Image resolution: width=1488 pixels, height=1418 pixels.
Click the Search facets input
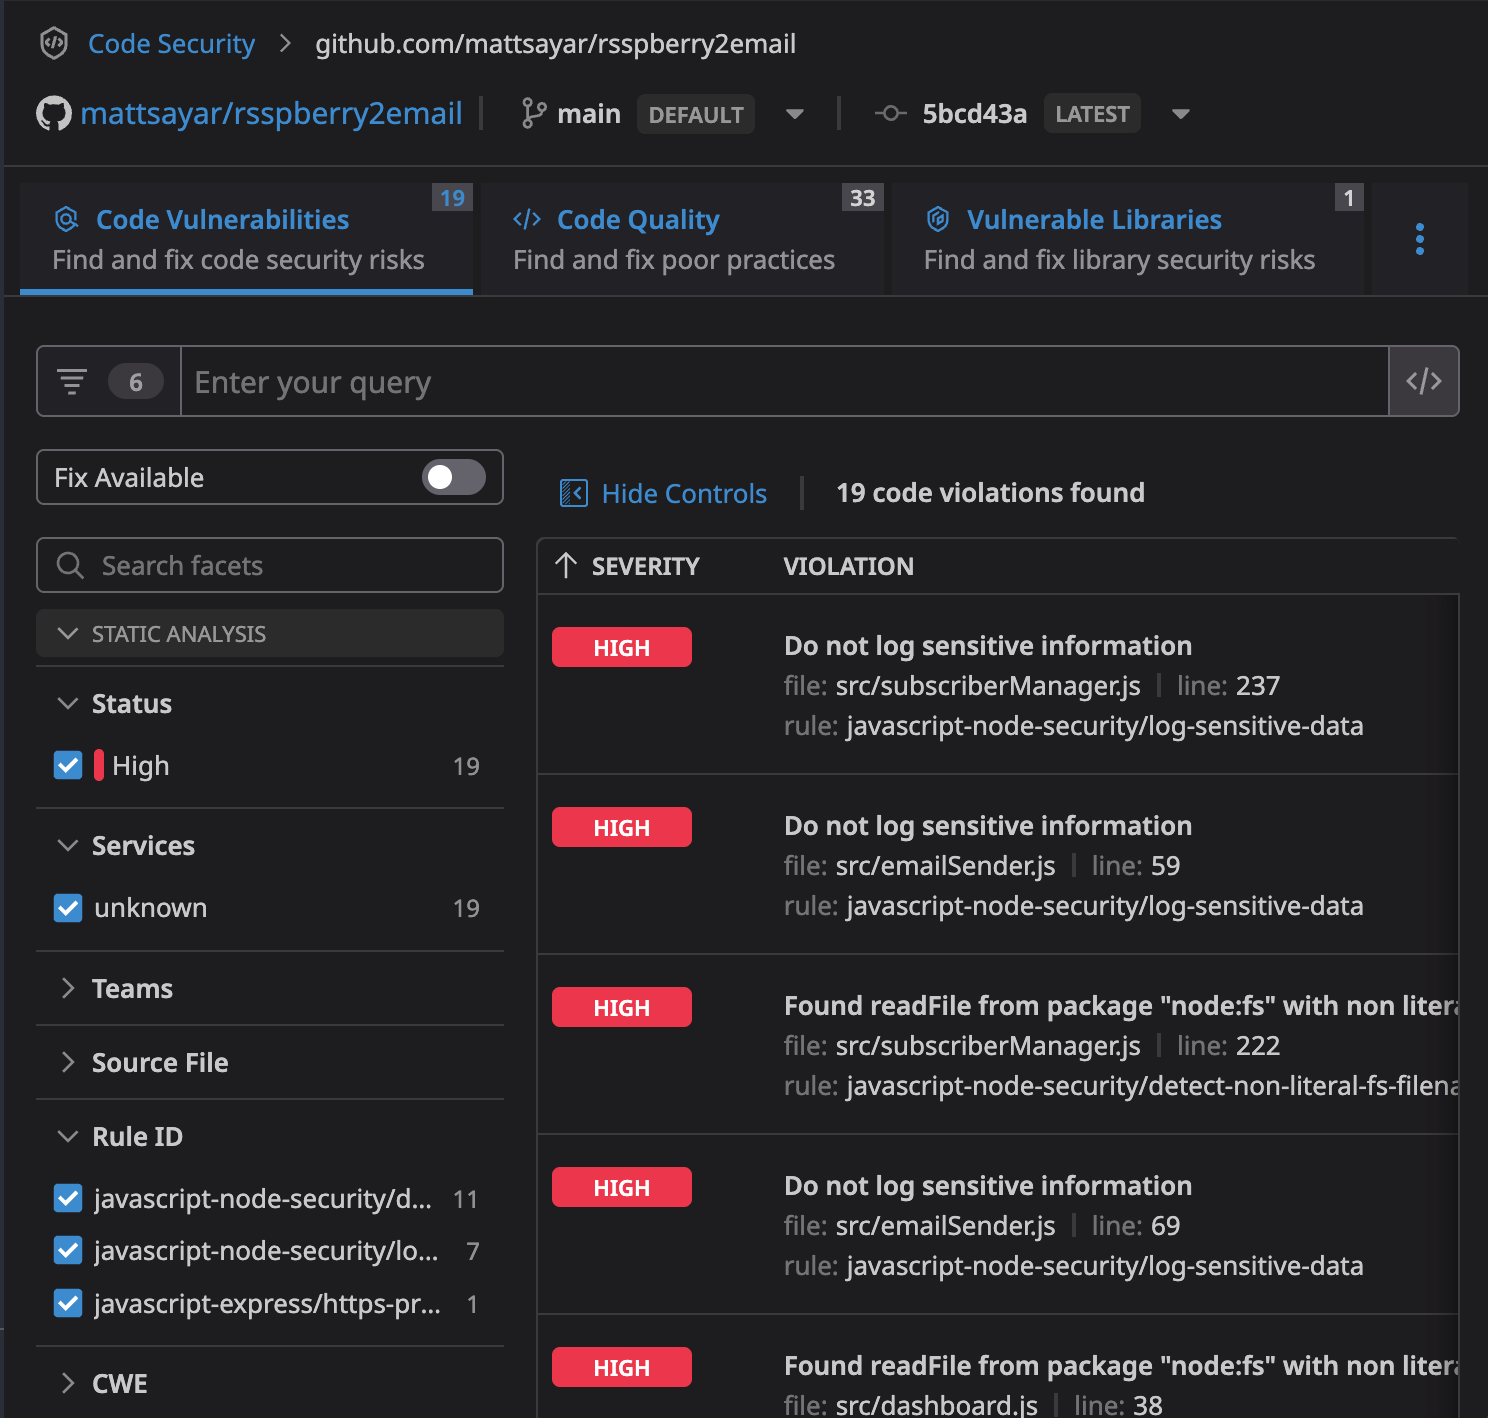[x=270, y=565]
